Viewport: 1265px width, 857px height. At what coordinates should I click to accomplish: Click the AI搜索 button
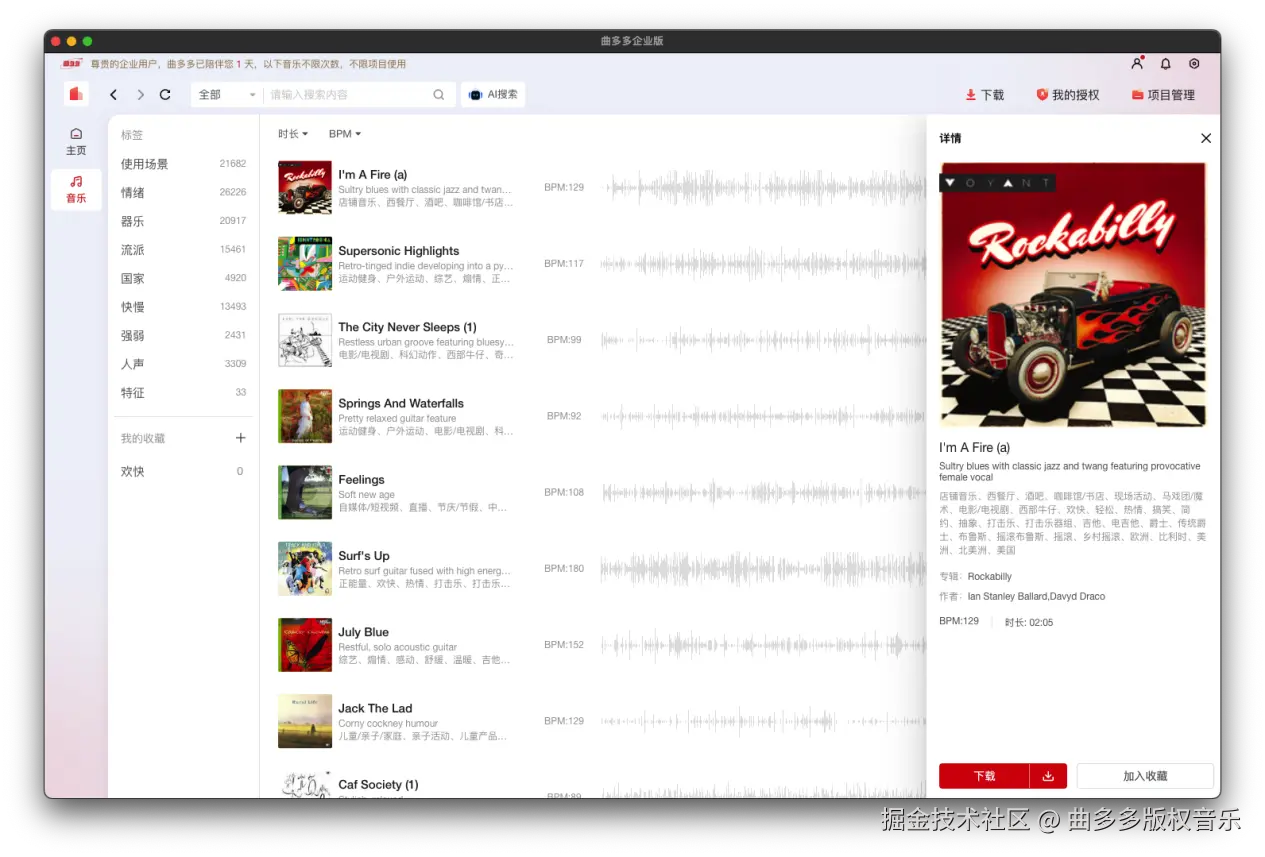click(494, 95)
